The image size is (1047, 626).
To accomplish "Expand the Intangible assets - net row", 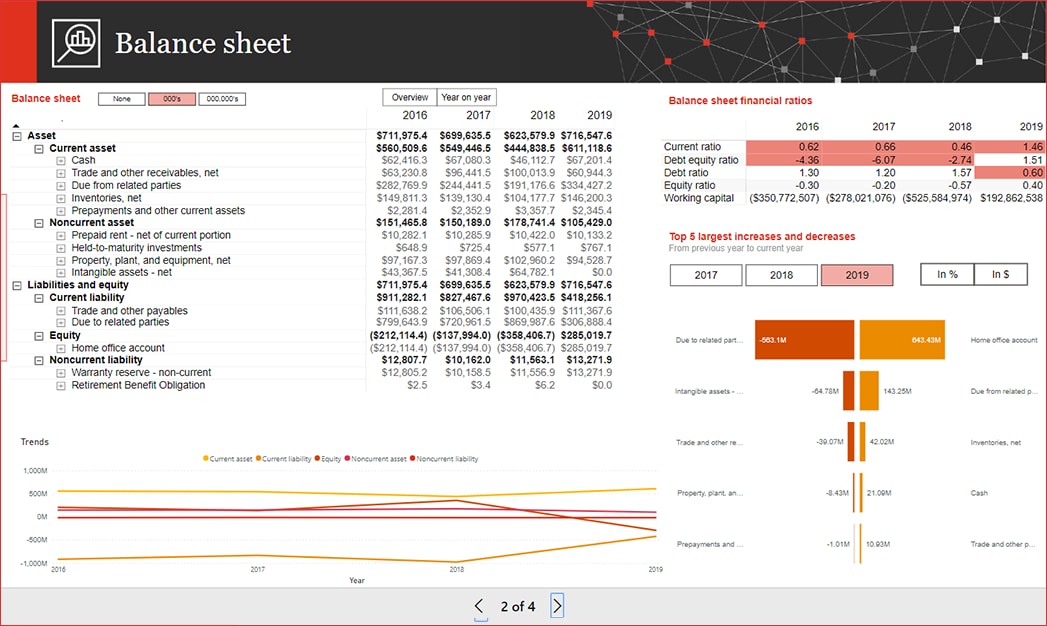I will pos(61,272).
